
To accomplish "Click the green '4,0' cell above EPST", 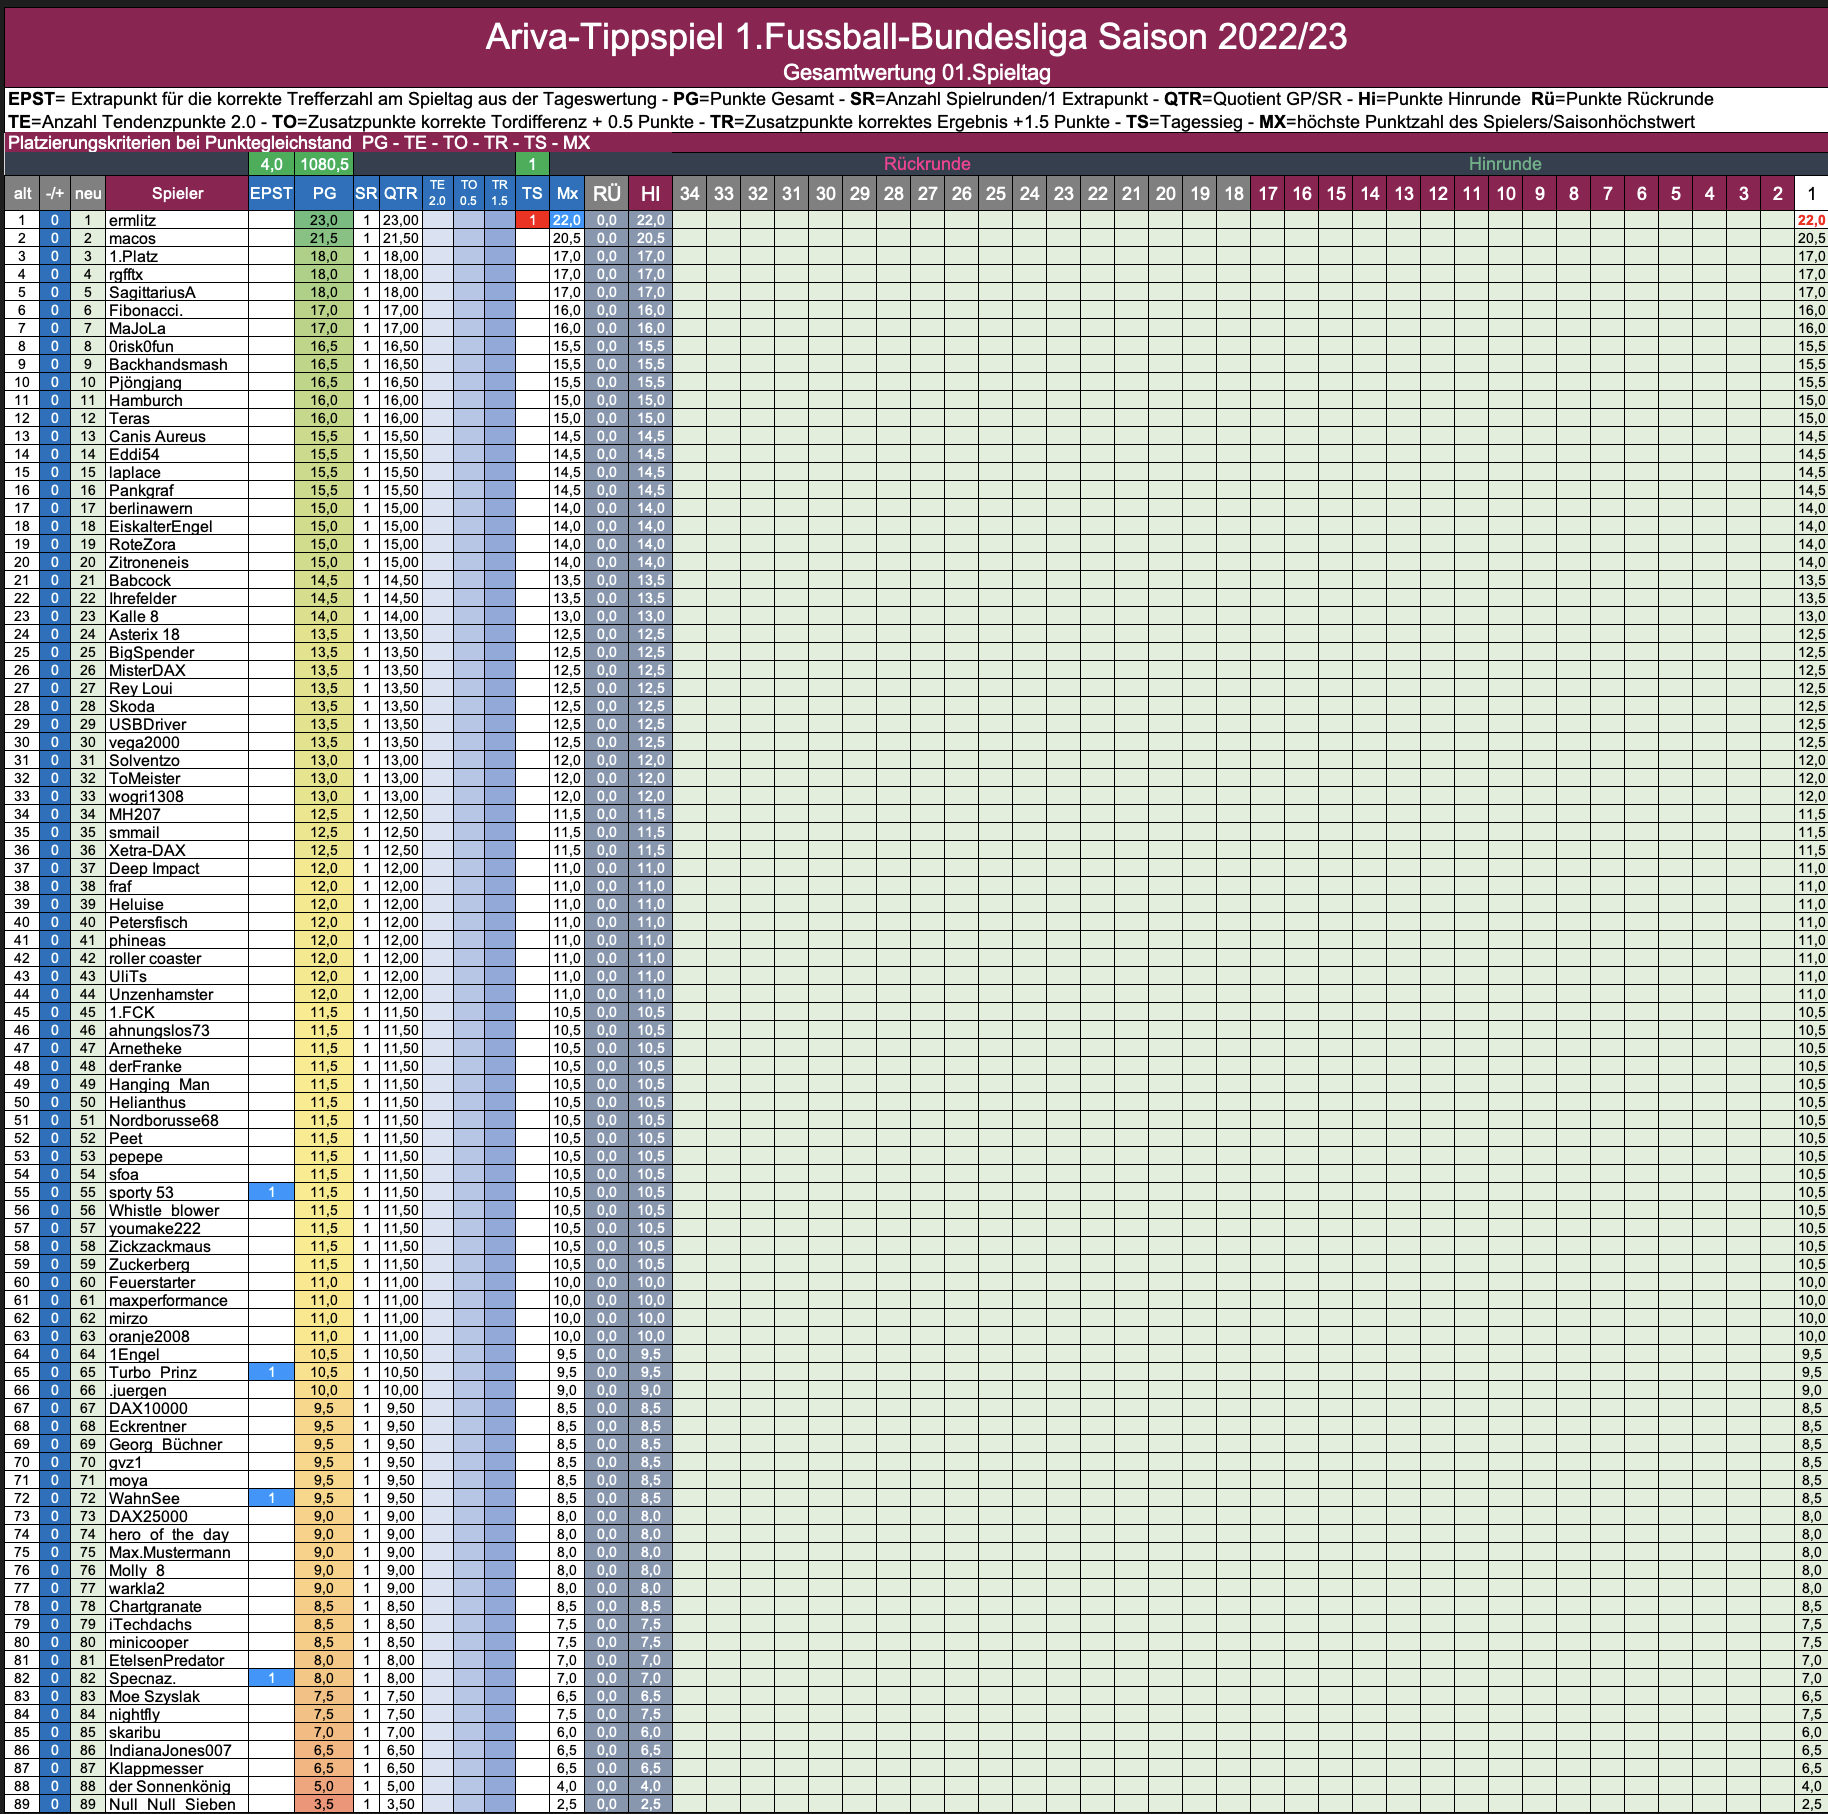I will [x=271, y=164].
